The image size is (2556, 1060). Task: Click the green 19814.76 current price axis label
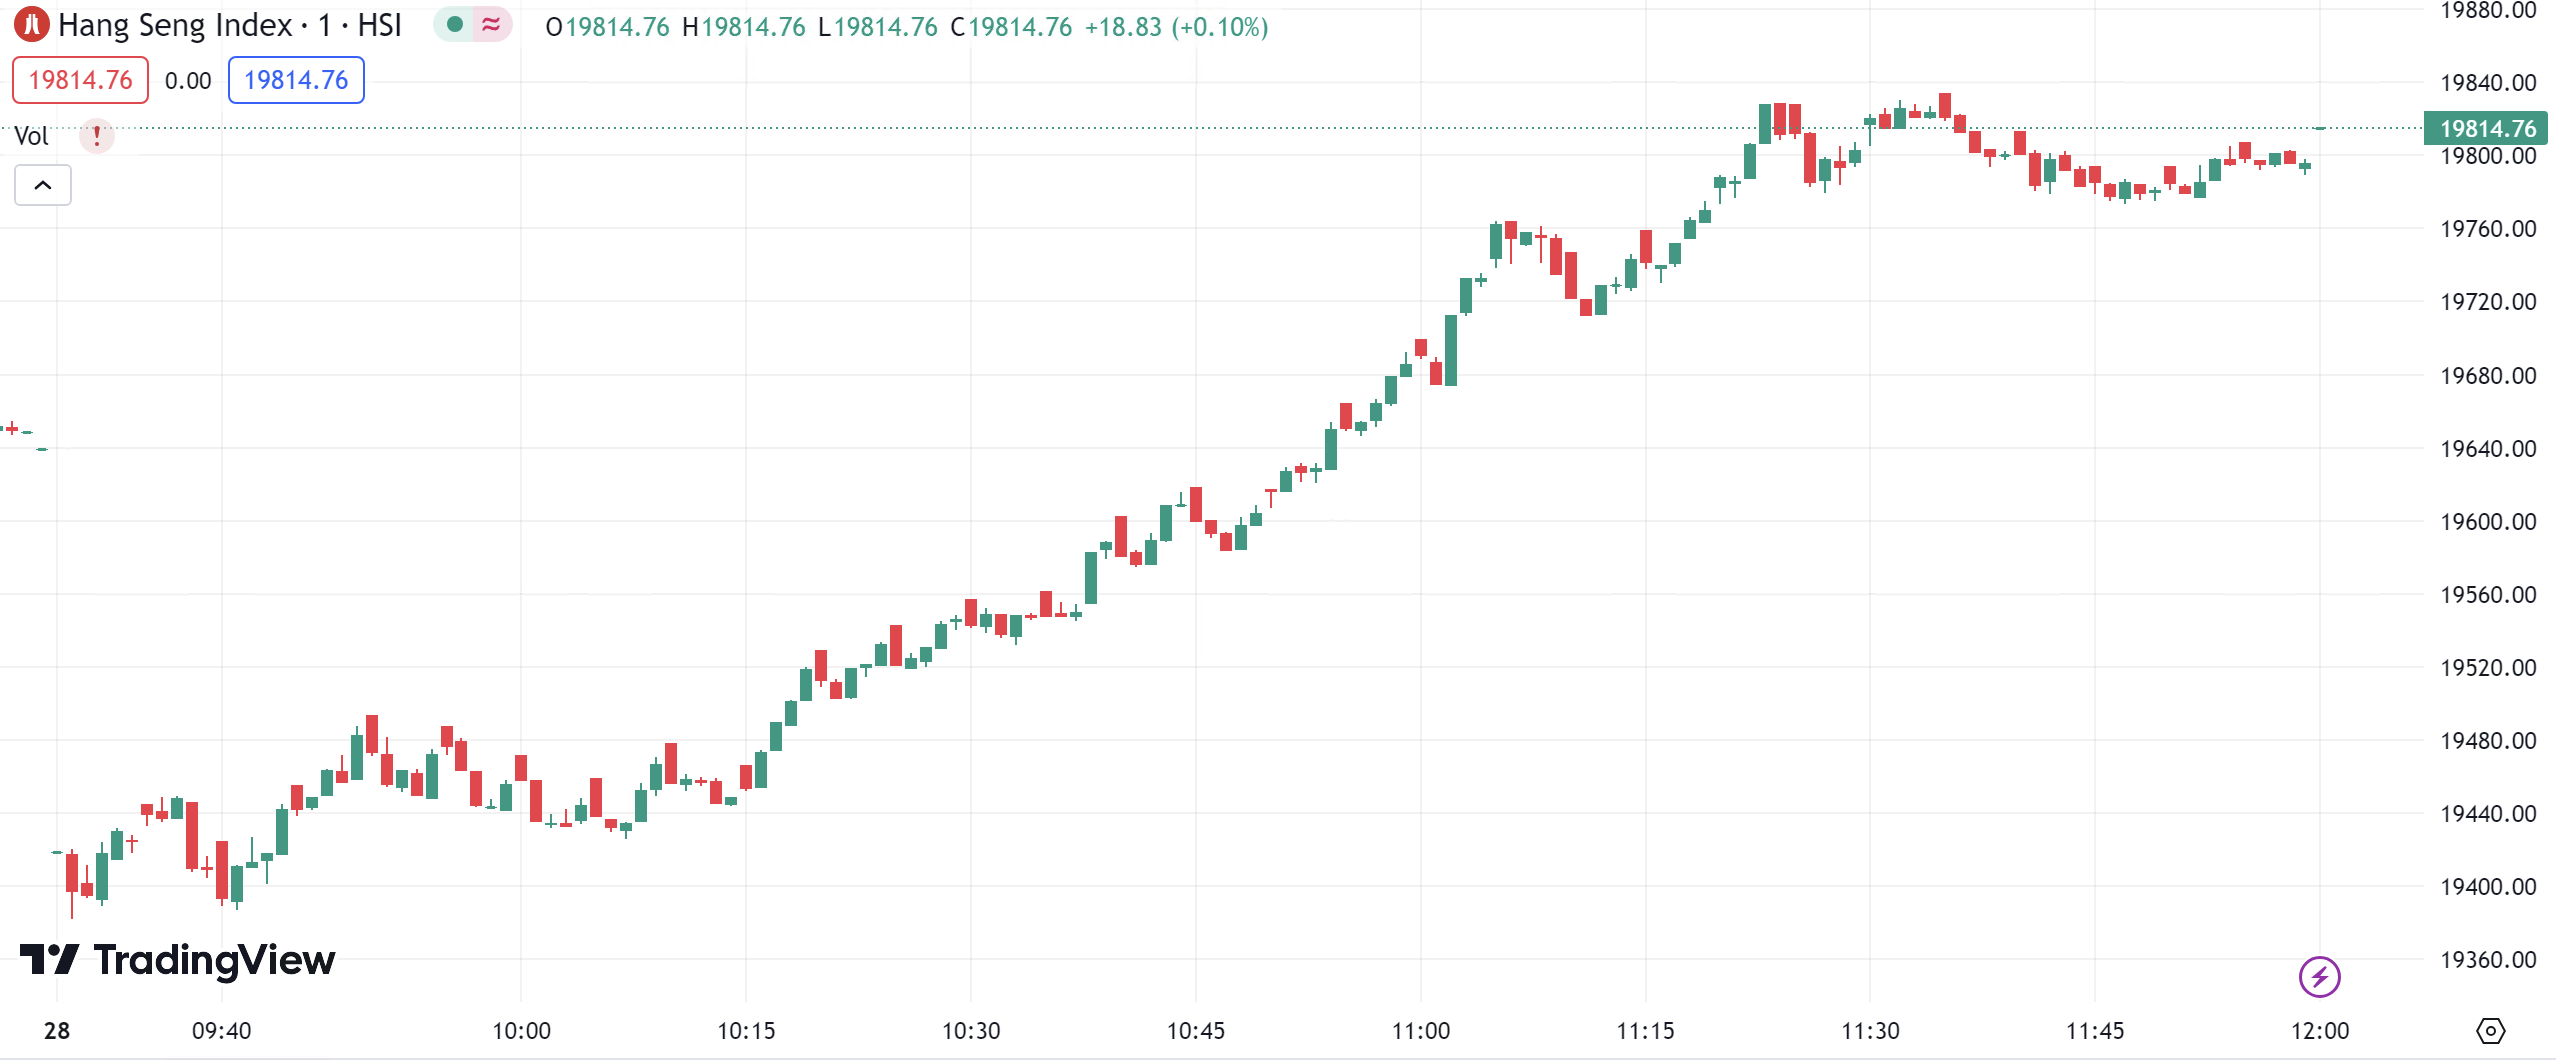(x=2487, y=128)
